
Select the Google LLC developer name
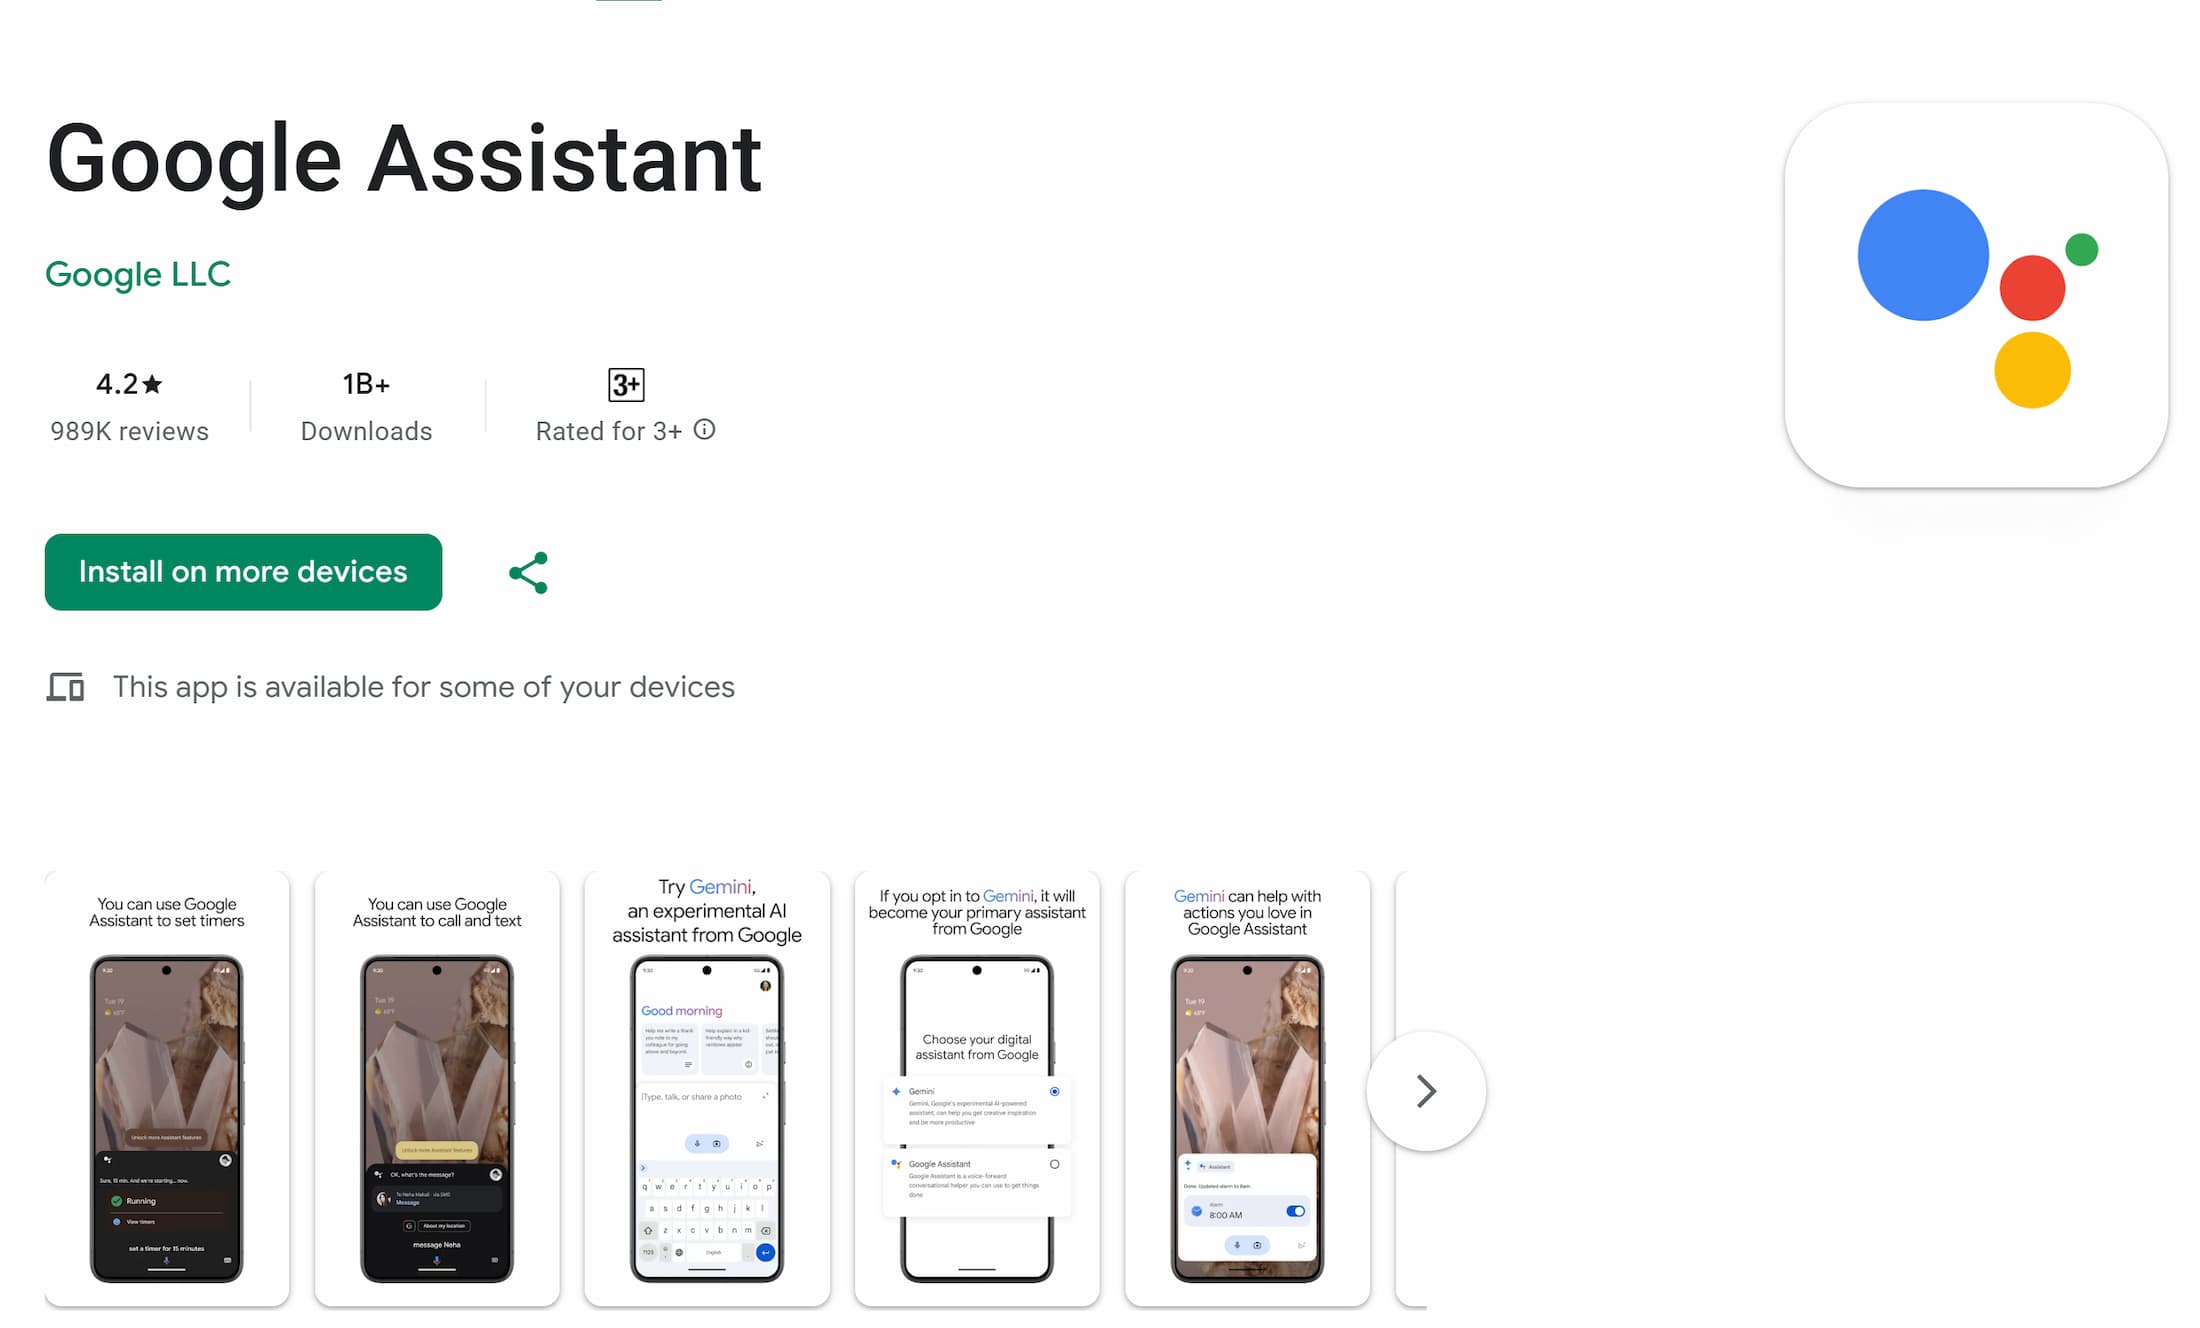pyautogui.click(x=137, y=273)
